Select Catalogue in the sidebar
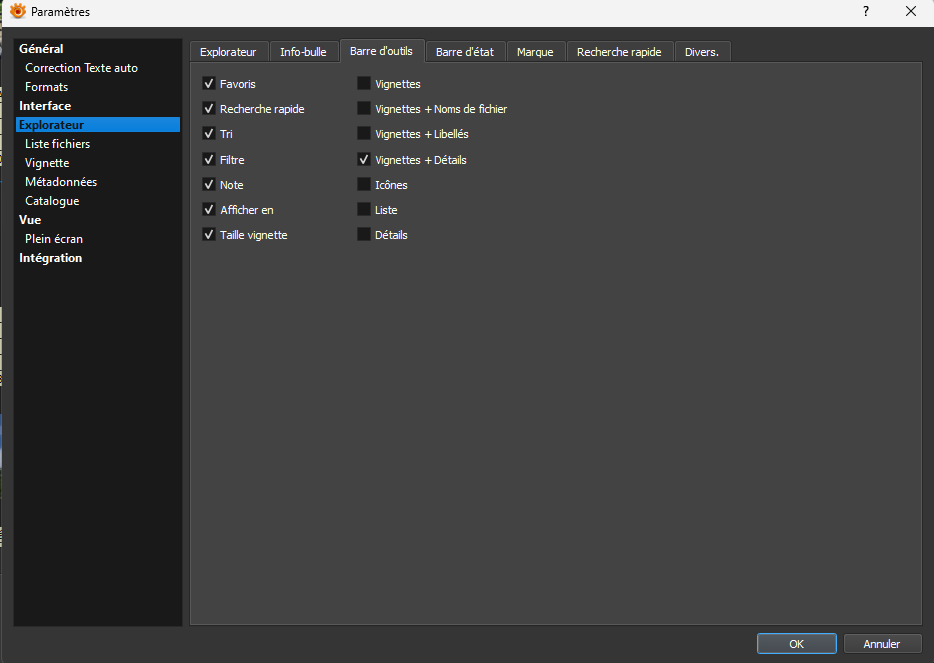Viewport: 934px width, 663px height. pyautogui.click(x=52, y=201)
